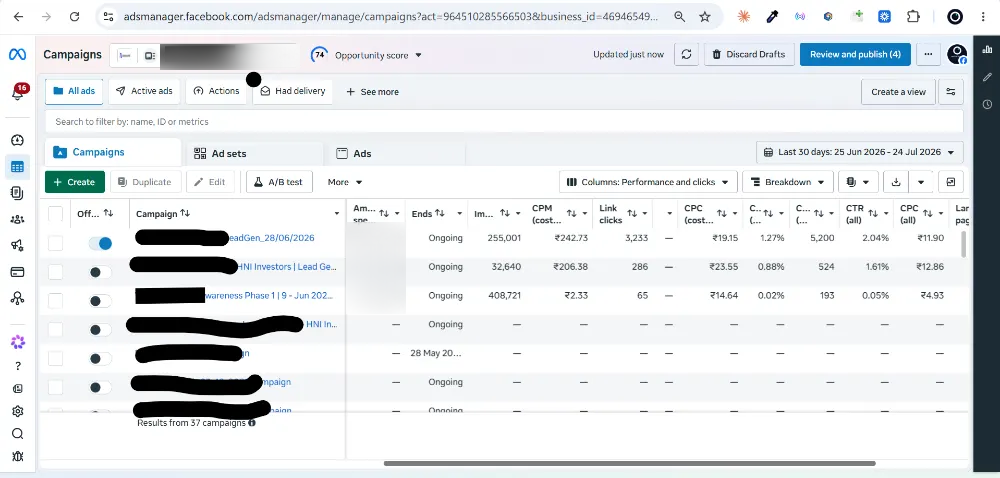Click See more views link
The height and width of the screenshot is (478, 1000).
(372, 92)
